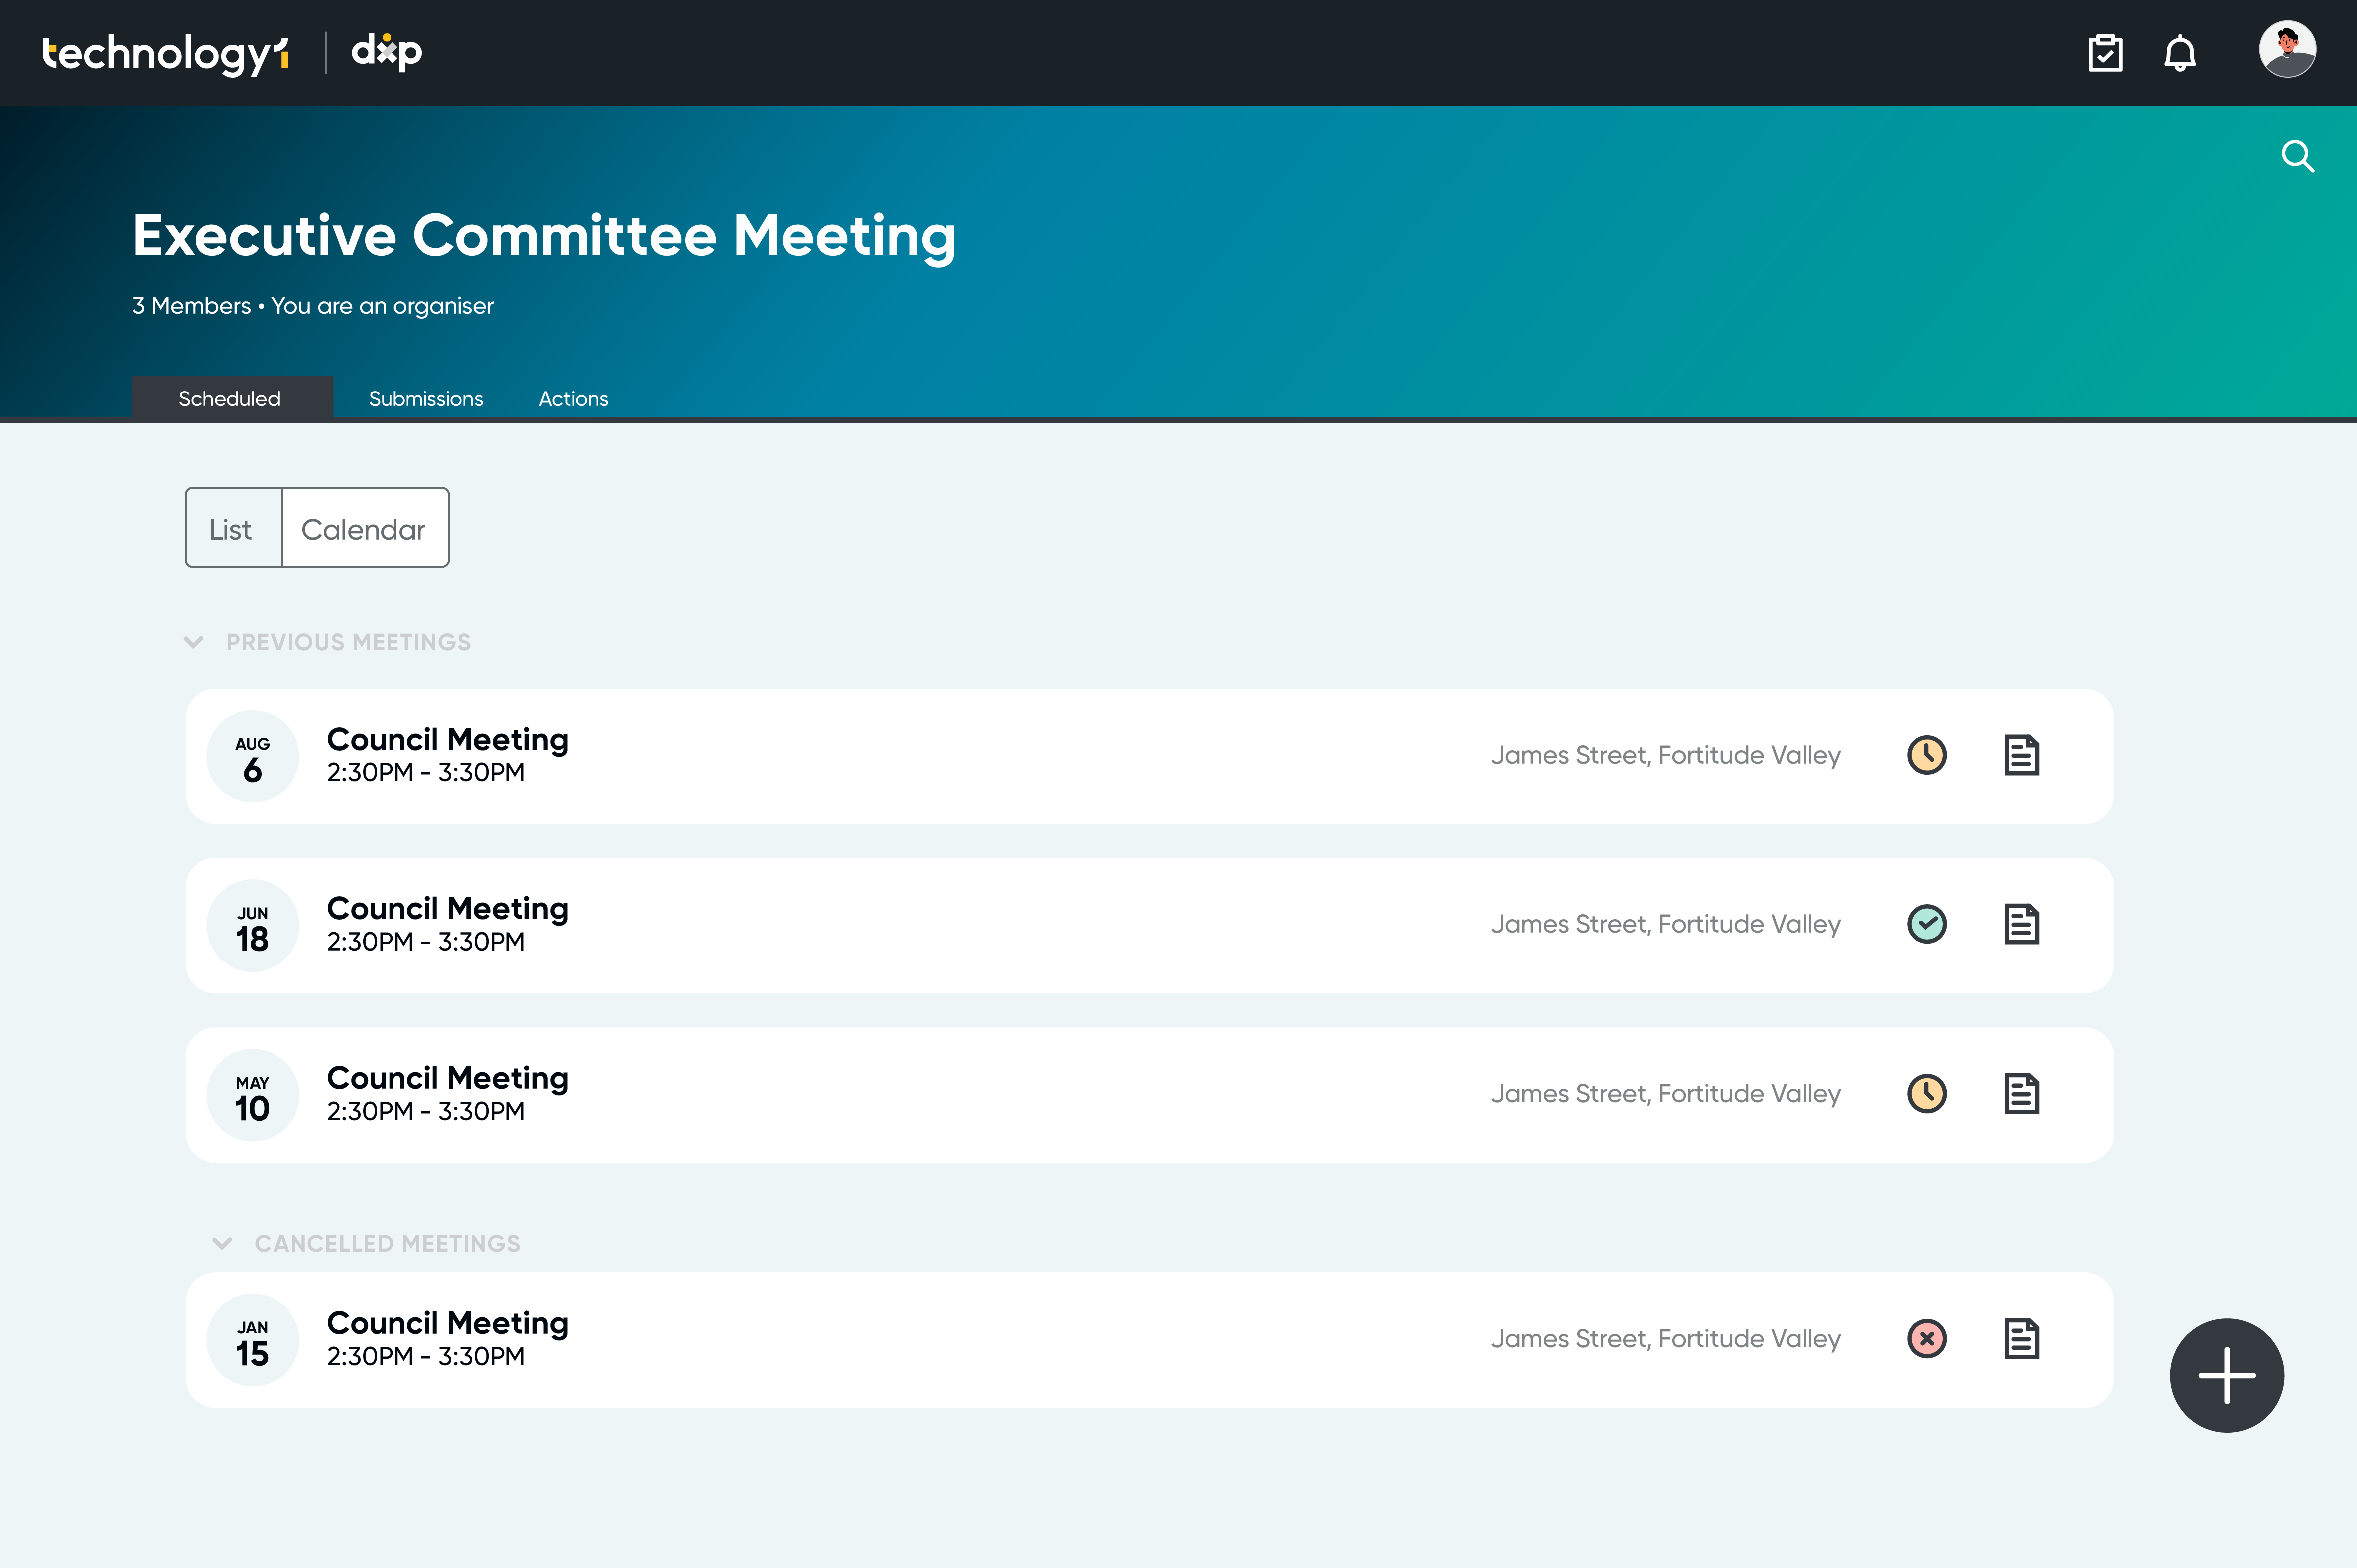Open the user profile avatar

click(2286, 49)
